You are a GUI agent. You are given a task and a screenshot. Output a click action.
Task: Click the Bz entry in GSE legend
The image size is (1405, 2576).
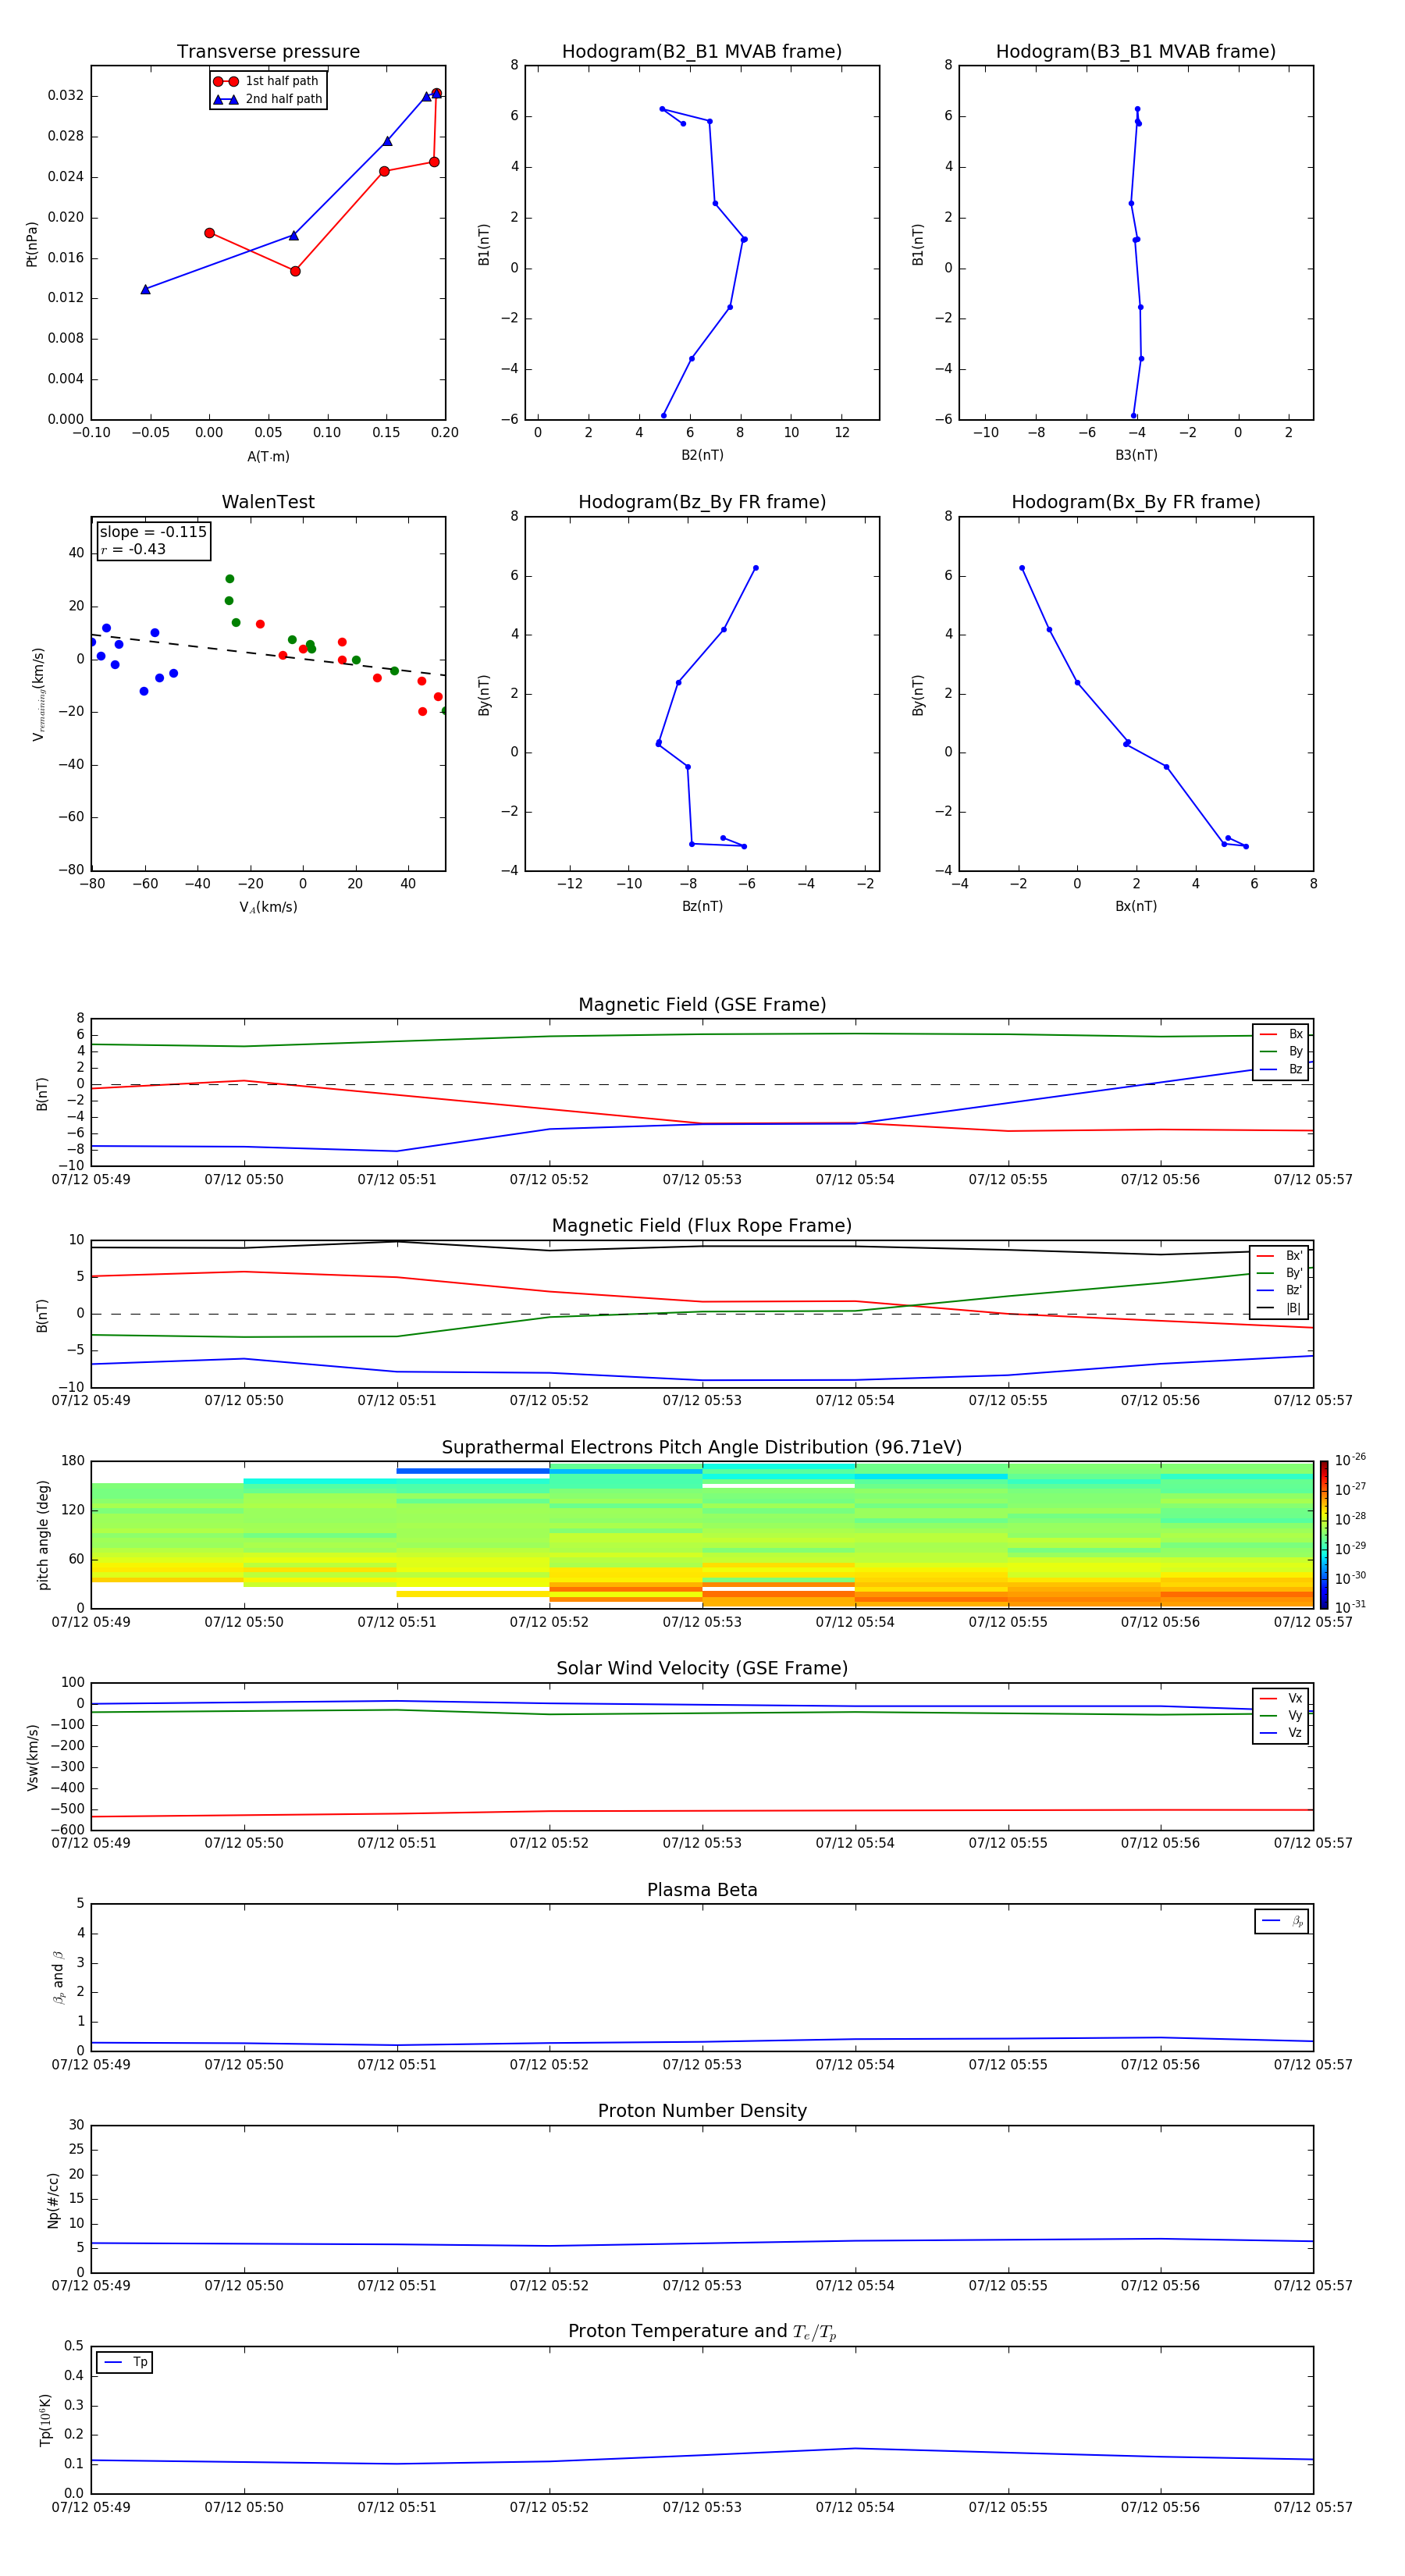[x=1281, y=1069]
